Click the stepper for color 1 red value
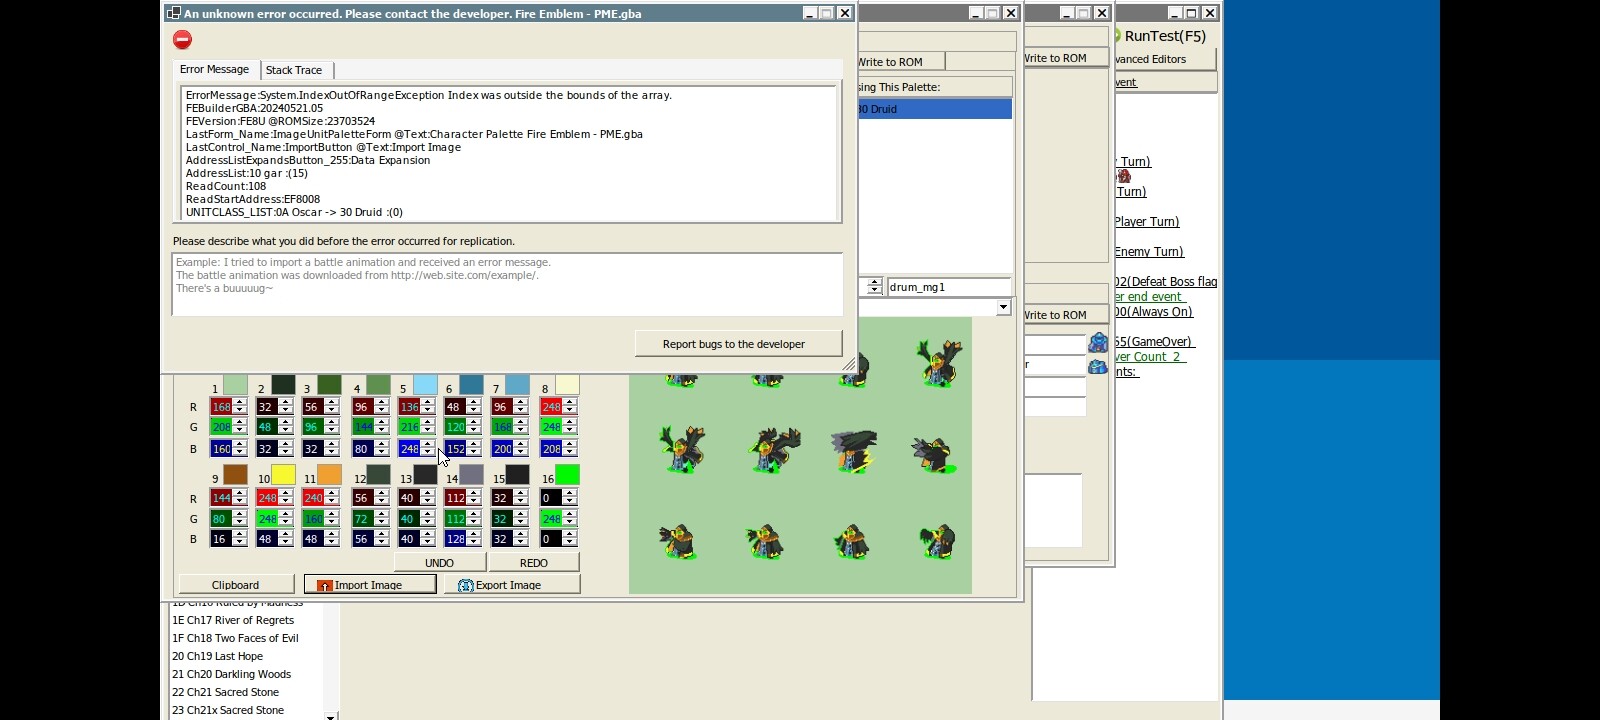1600x720 pixels. 240,407
